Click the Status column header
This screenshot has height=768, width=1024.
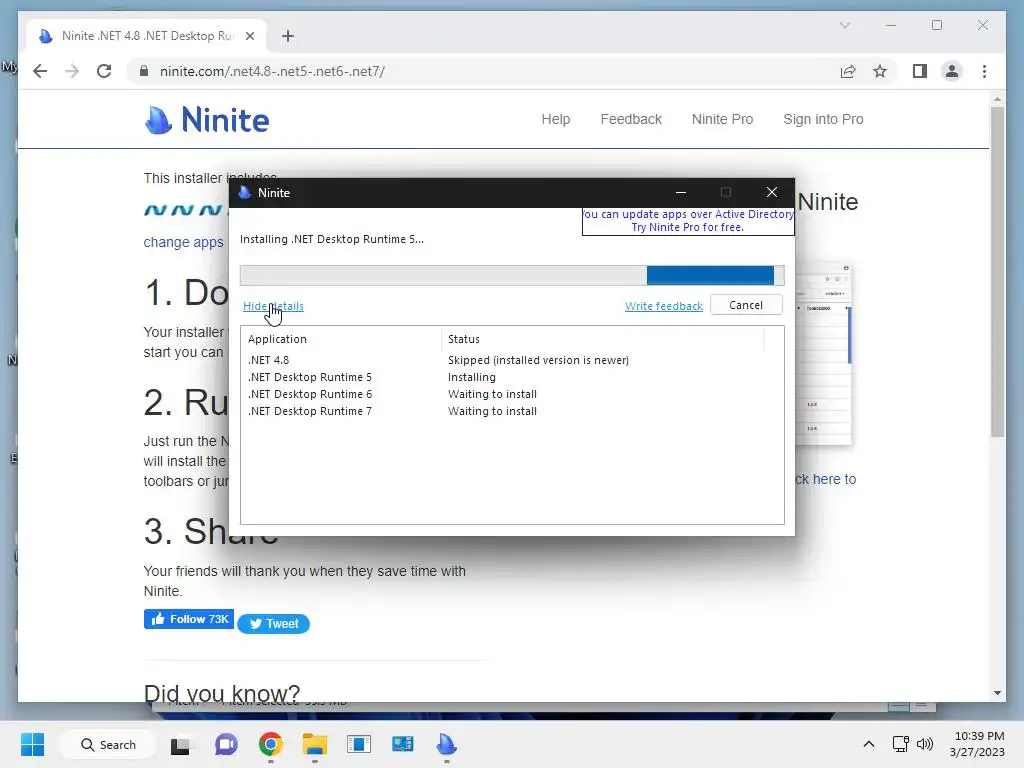click(602, 339)
